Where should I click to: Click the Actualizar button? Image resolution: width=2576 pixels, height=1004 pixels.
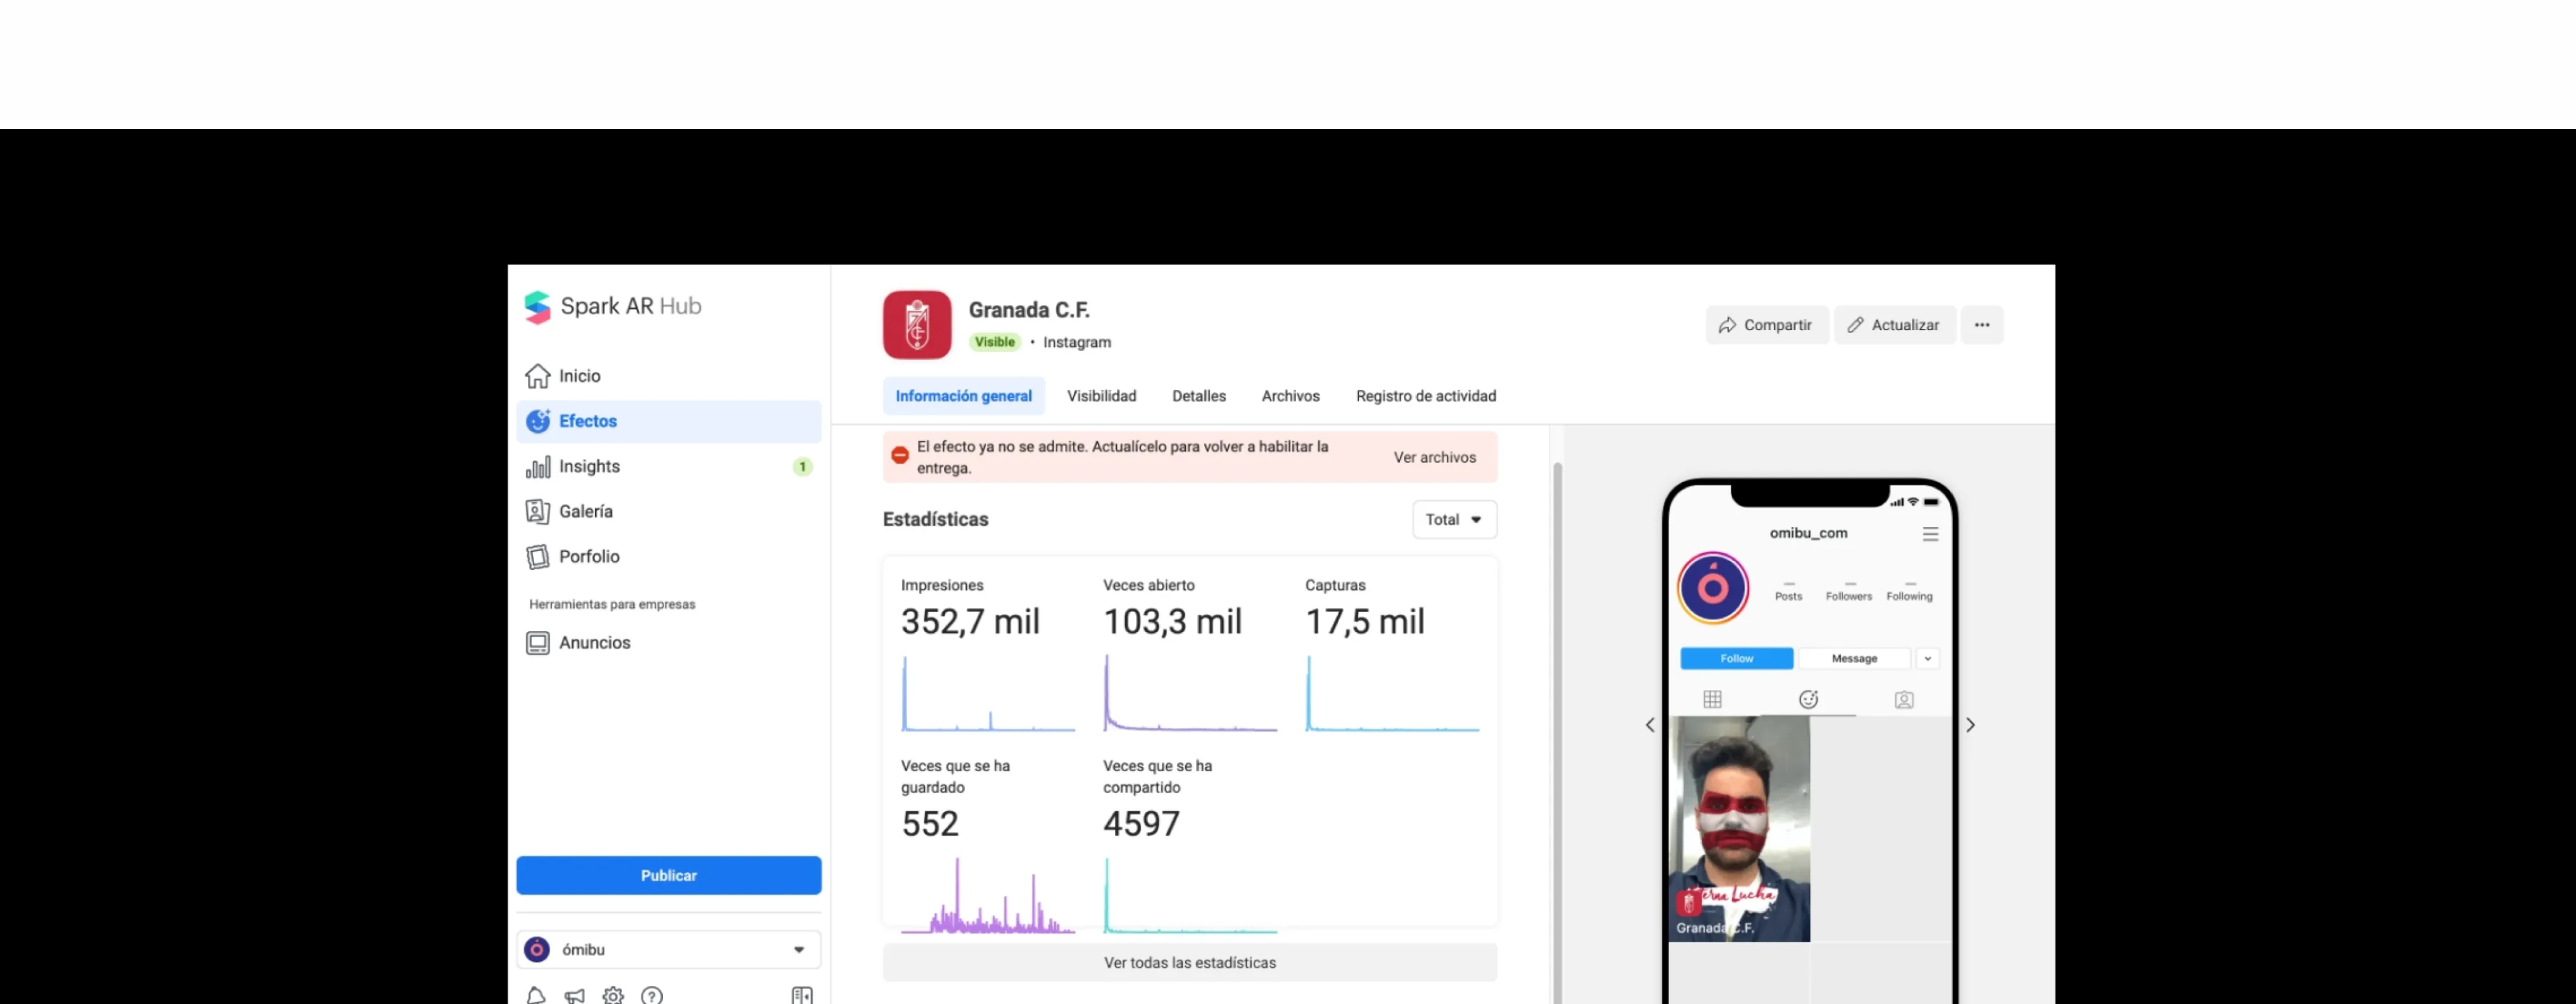[x=1894, y=325]
